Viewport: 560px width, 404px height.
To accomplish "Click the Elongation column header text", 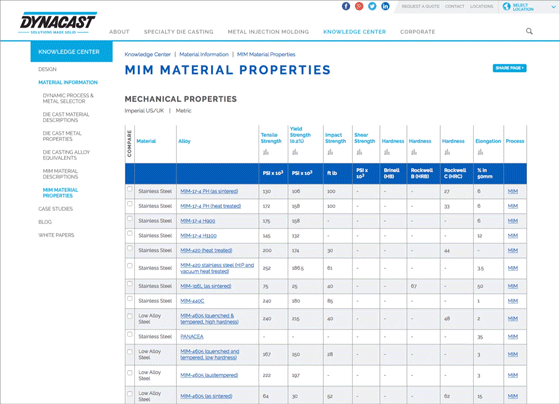I will coord(488,141).
